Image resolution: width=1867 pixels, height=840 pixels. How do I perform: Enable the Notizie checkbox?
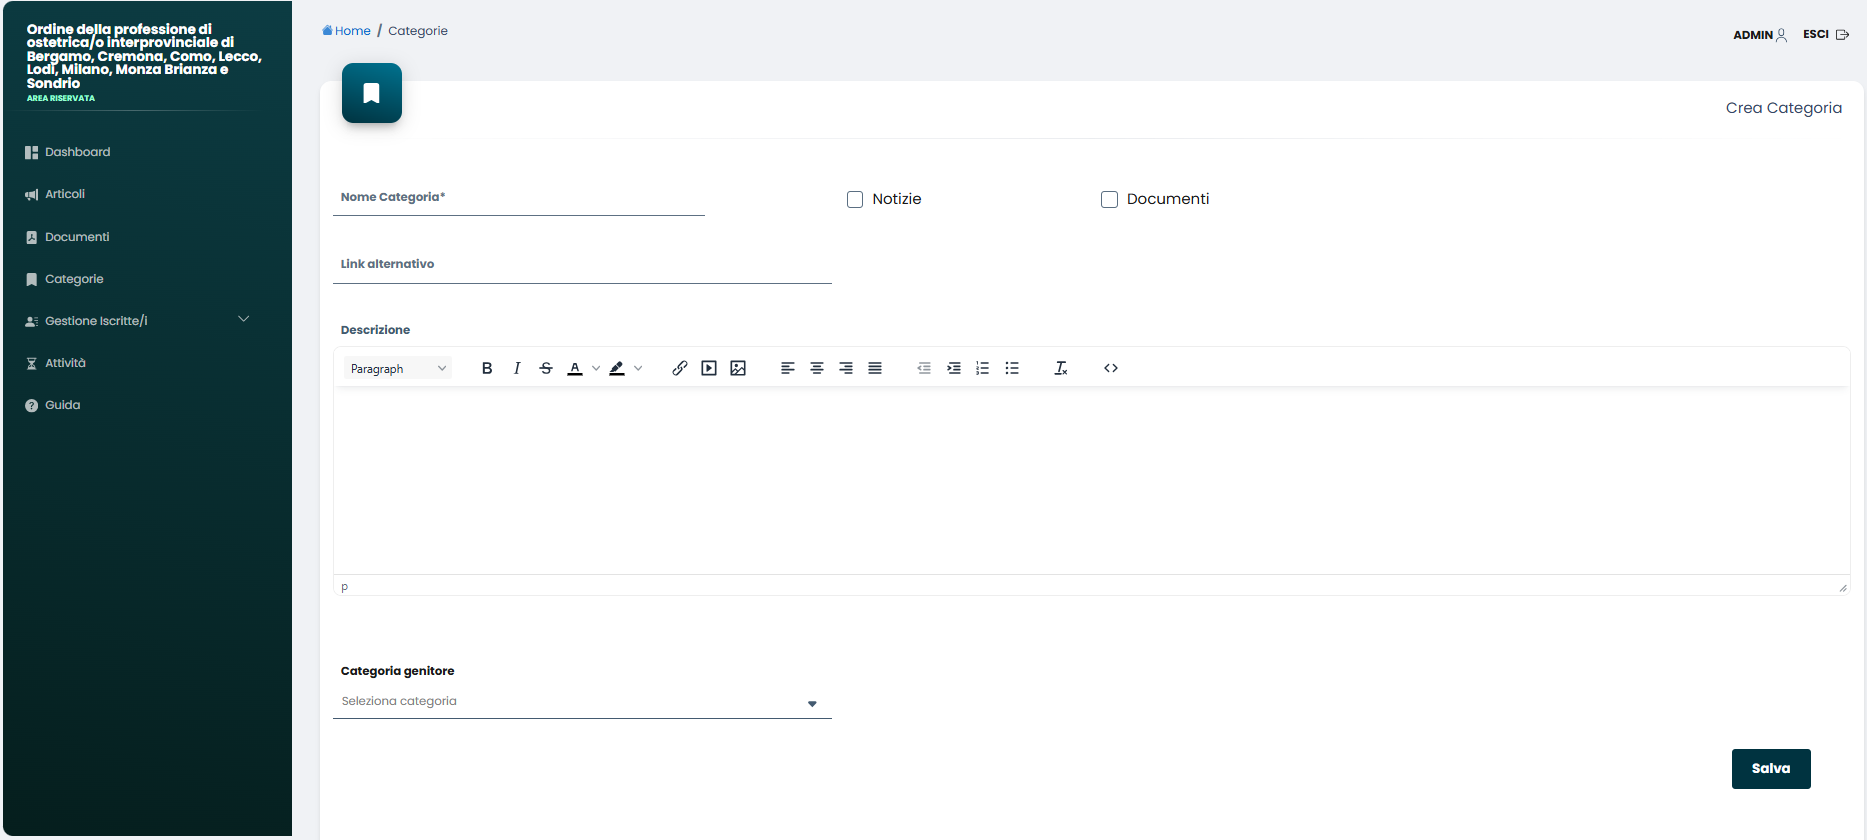[855, 200]
